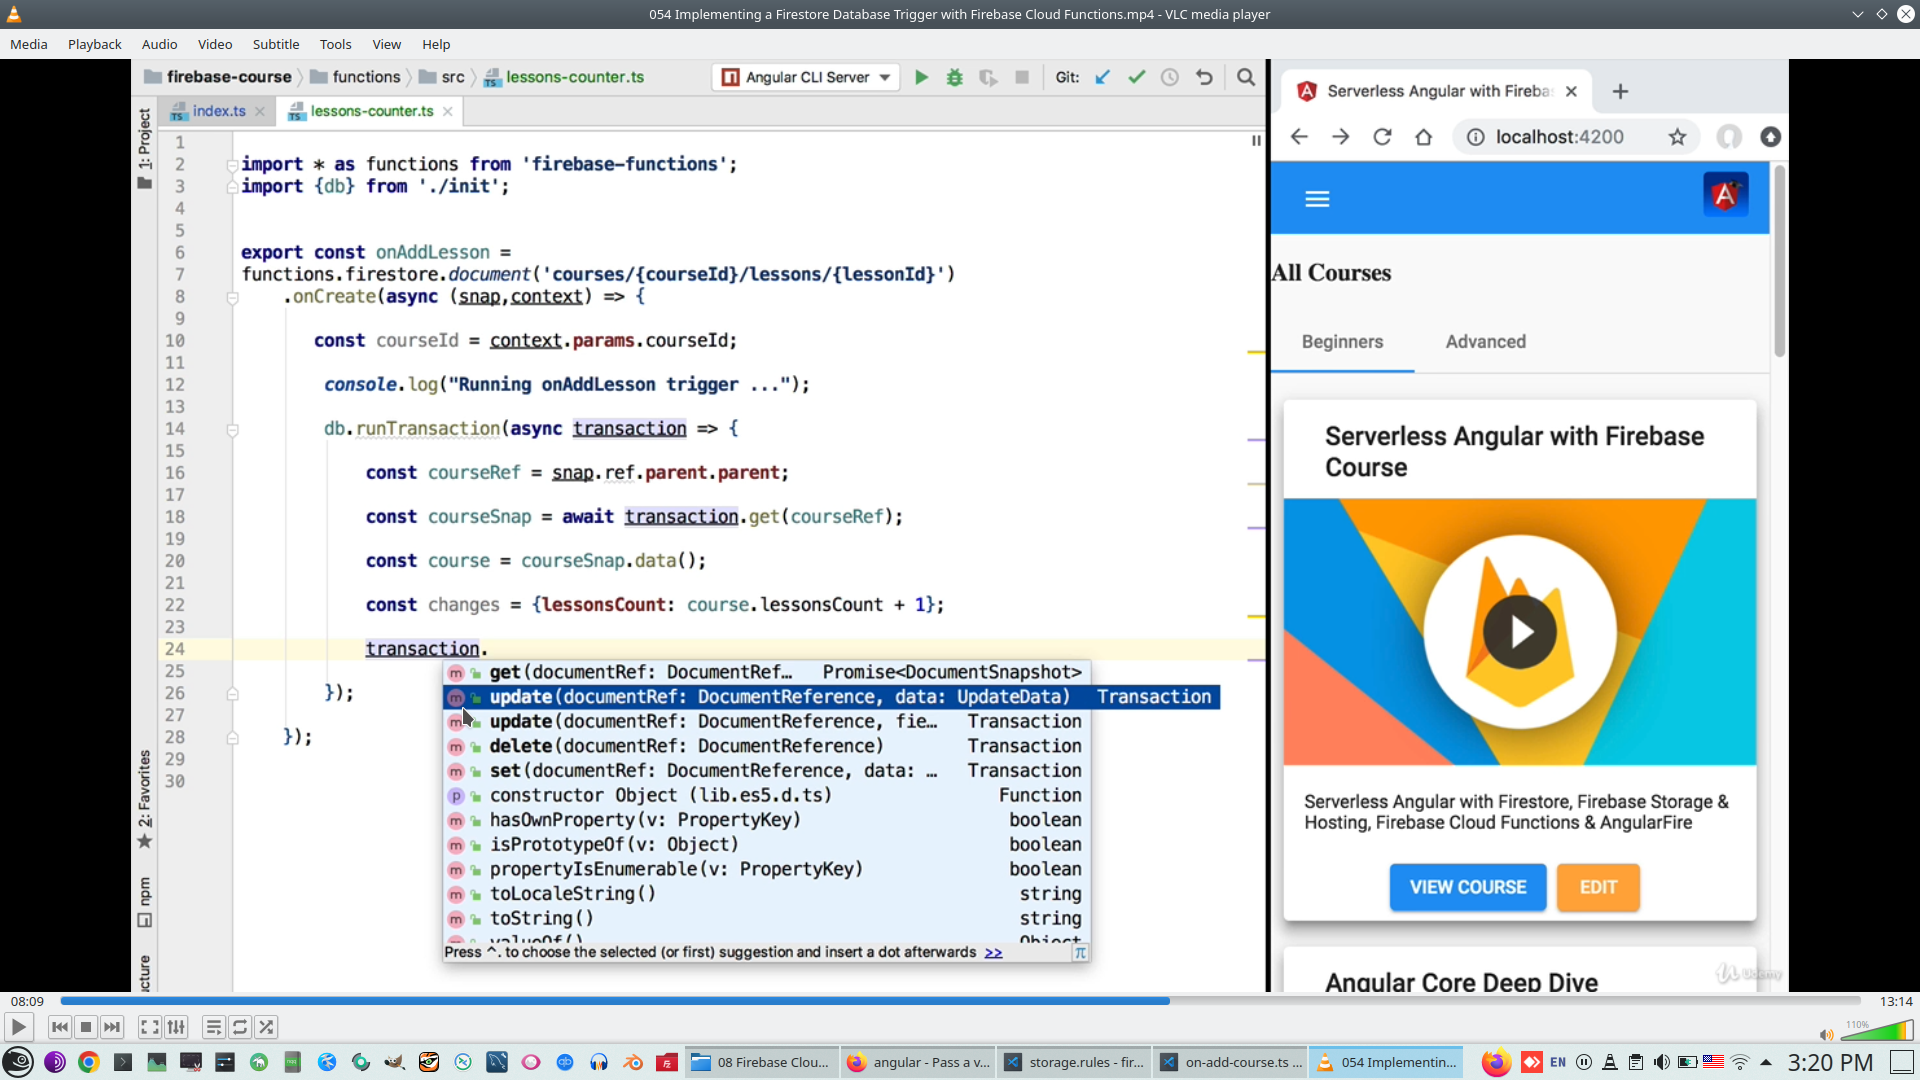Open the browser hamburger menu

(1317, 198)
